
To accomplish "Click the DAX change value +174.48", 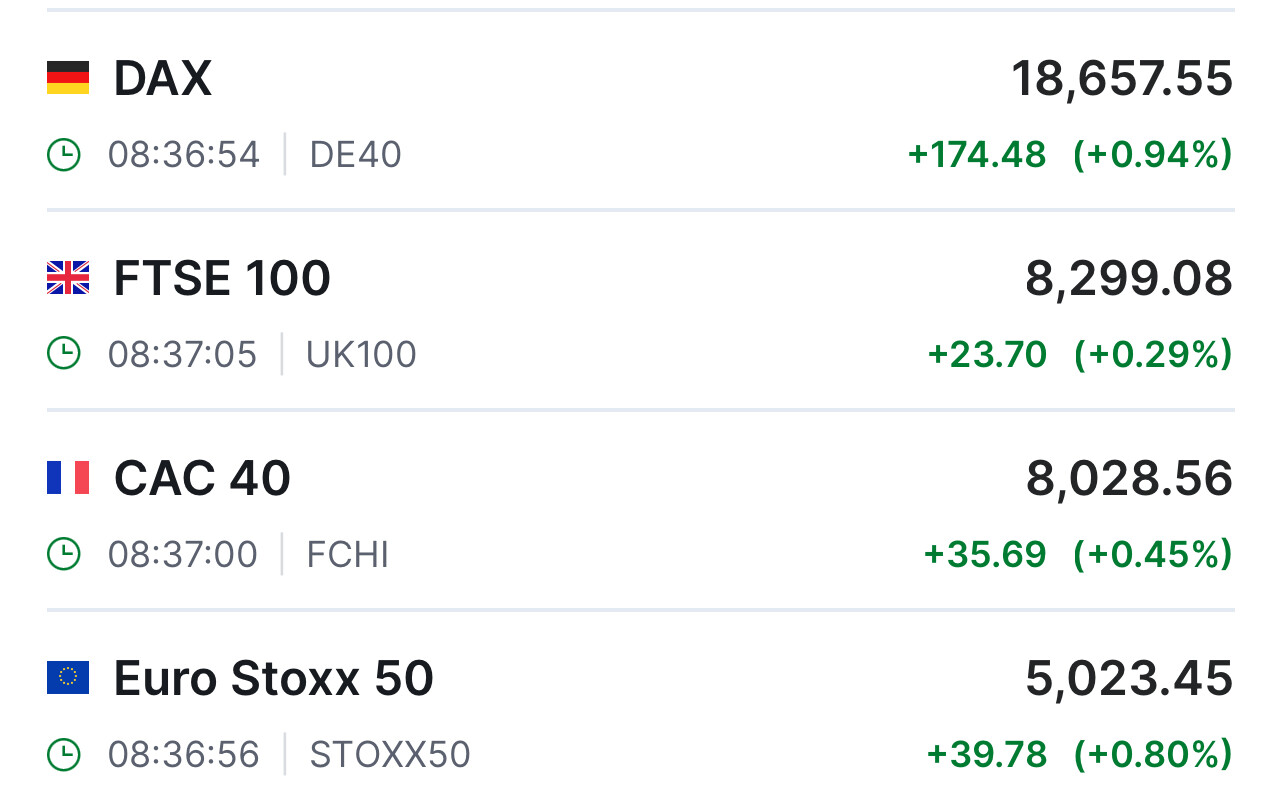I will click(x=976, y=155).
